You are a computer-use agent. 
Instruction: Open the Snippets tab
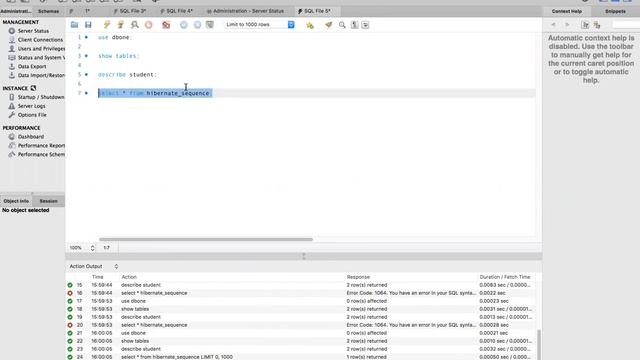click(x=615, y=11)
